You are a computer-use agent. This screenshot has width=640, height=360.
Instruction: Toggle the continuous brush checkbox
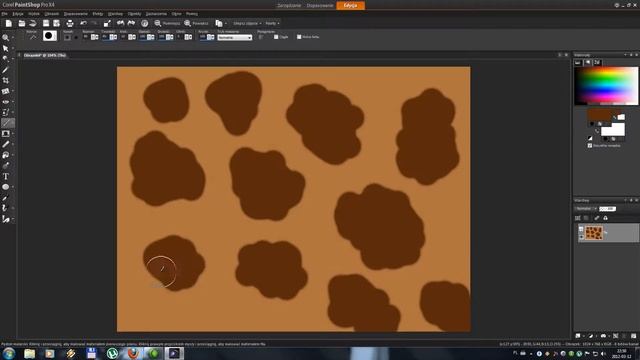(276, 37)
